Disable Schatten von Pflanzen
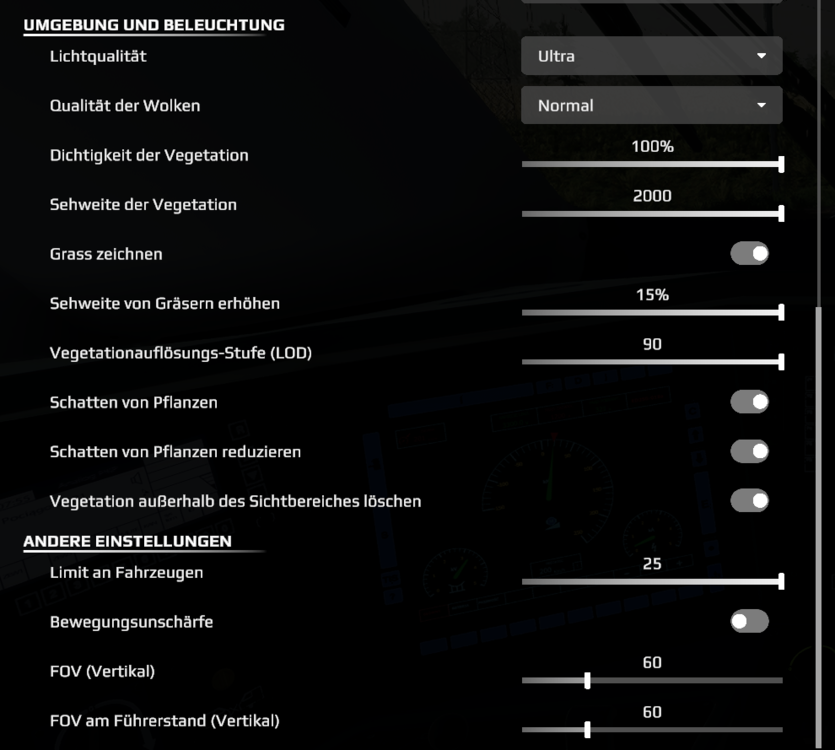Viewport: 835px width, 750px height. pyautogui.click(x=749, y=402)
